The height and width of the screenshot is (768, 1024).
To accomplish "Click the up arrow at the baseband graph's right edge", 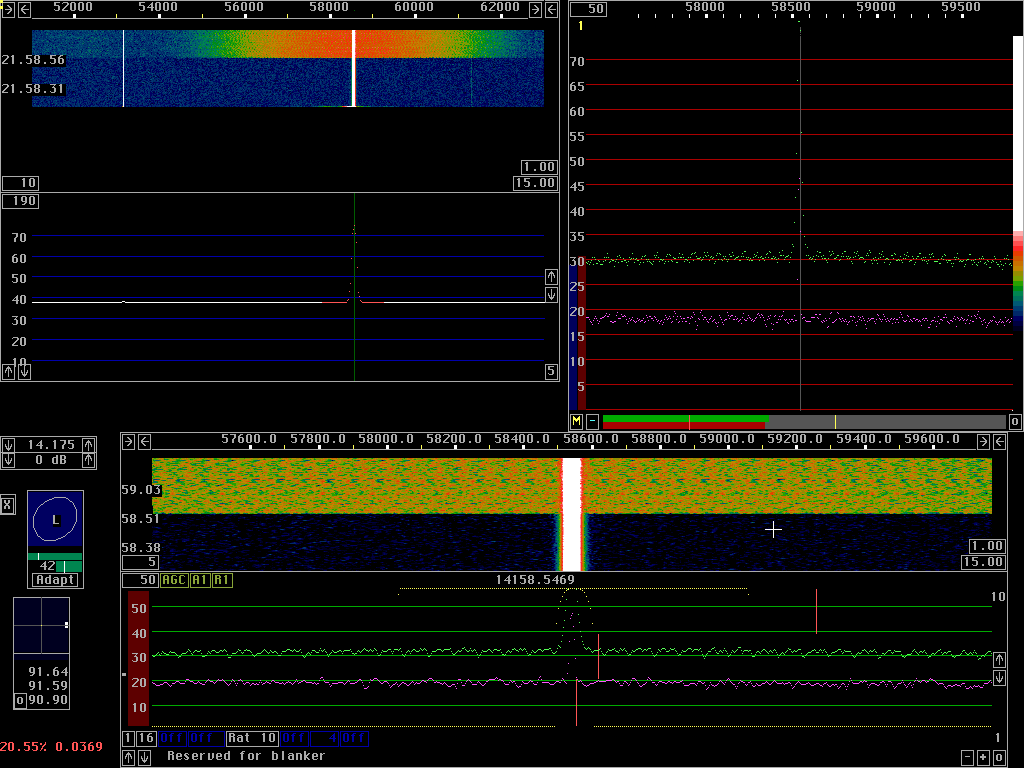I will click(x=999, y=660).
